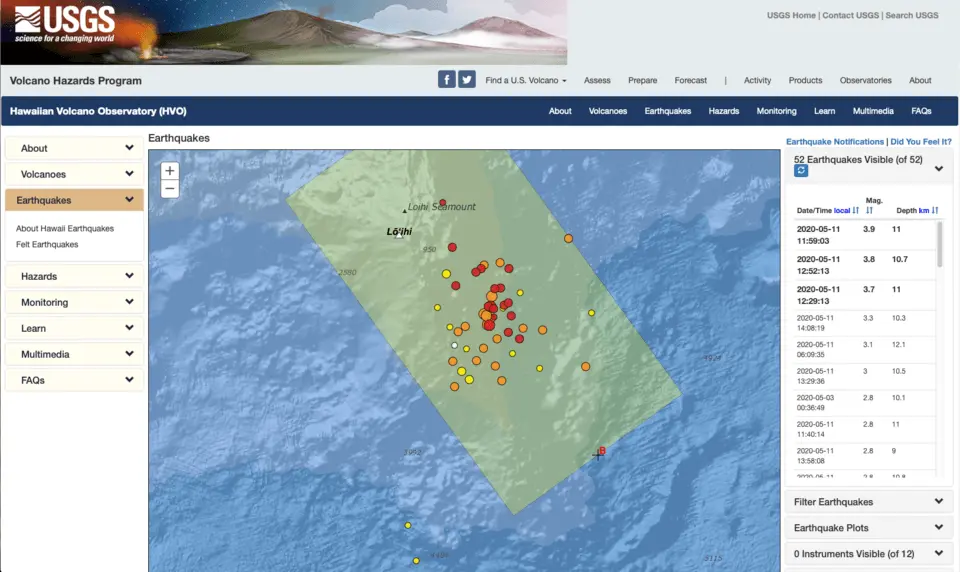Expand the Filter Earthquakes panel

click(866, 502)
